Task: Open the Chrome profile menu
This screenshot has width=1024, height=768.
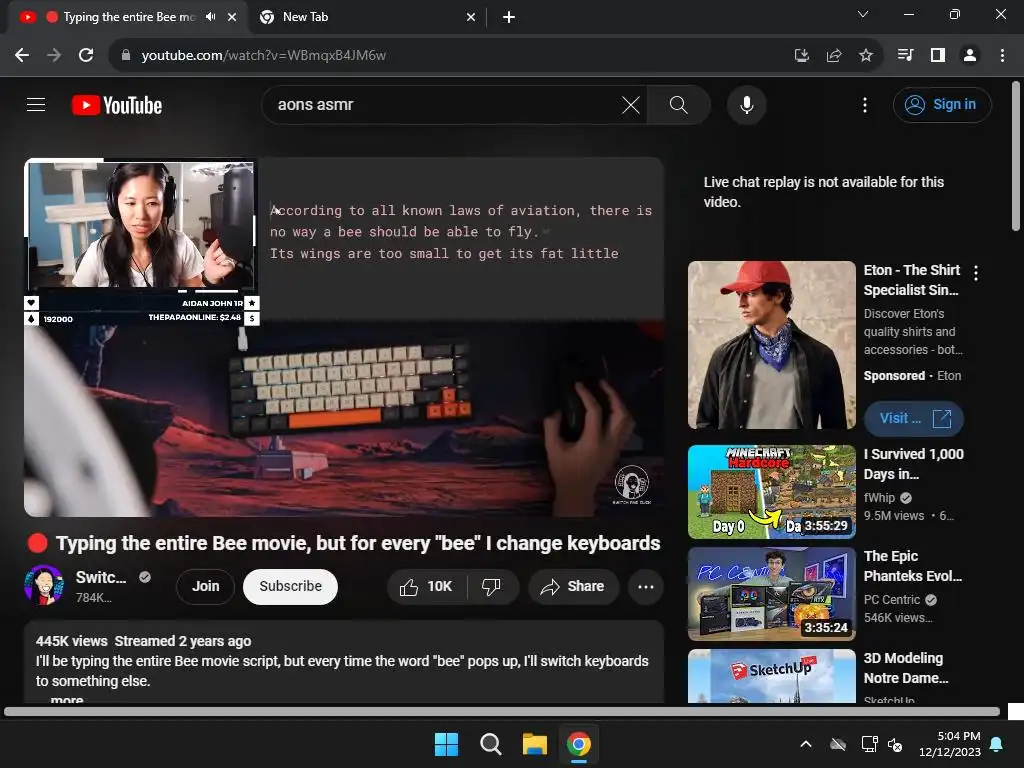Action: [970, 55]
